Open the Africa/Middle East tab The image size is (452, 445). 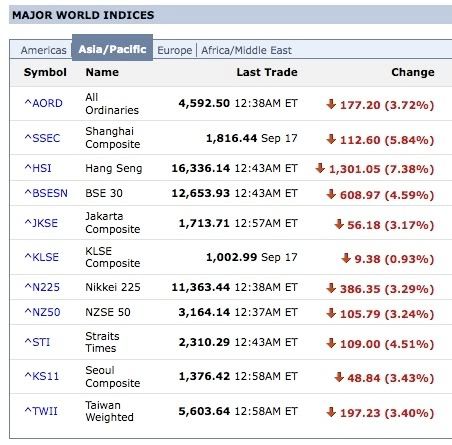246,50
